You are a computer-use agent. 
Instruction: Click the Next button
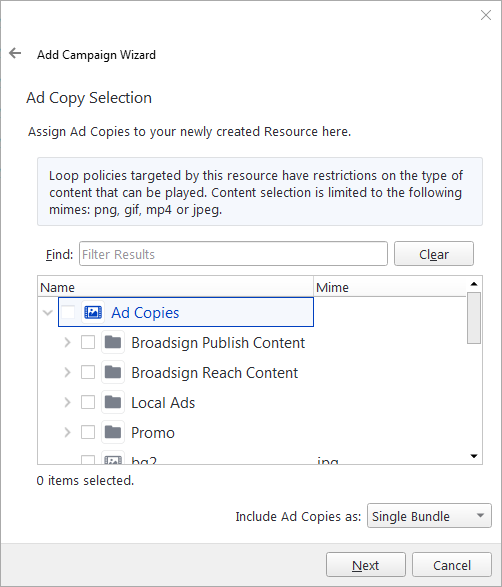(366, 565)
